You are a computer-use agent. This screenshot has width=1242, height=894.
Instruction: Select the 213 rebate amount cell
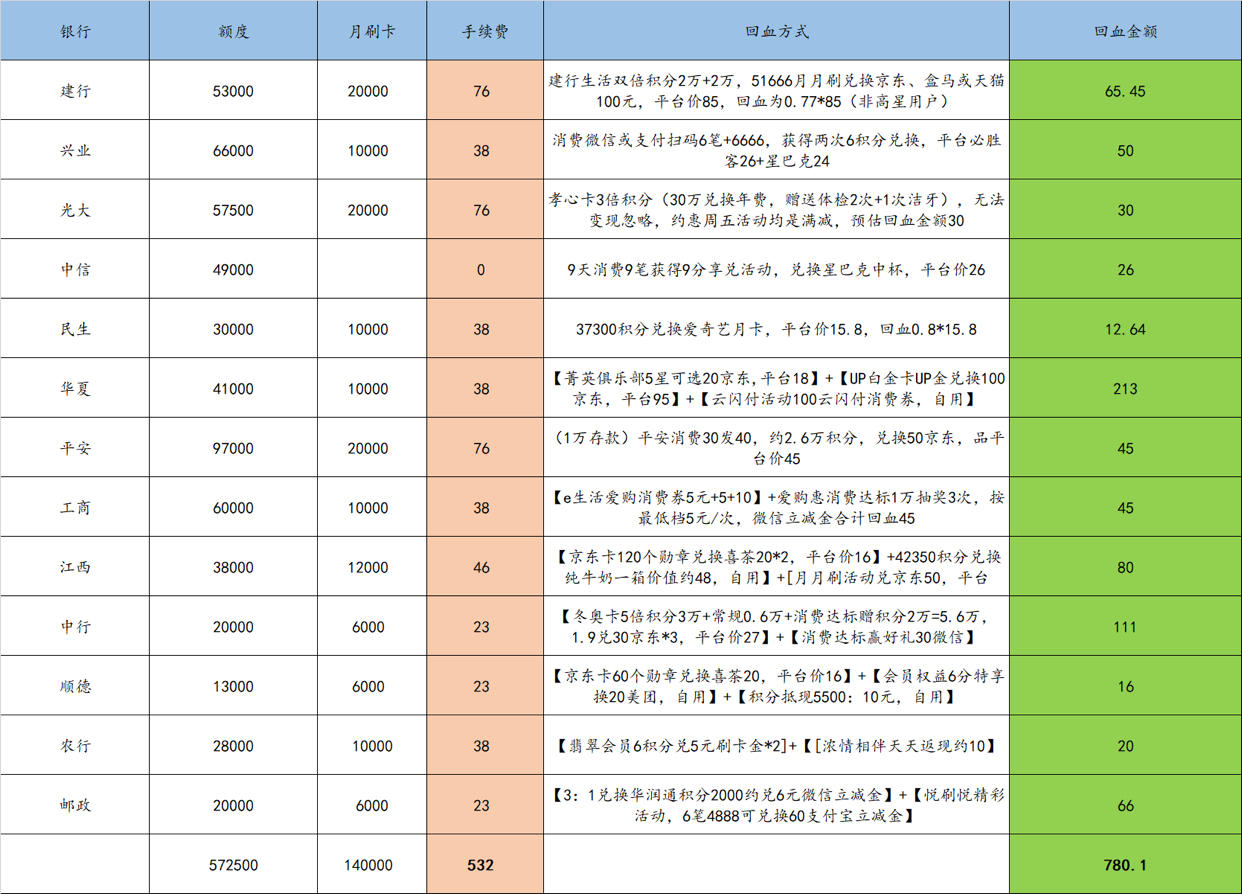(1125, 388)
